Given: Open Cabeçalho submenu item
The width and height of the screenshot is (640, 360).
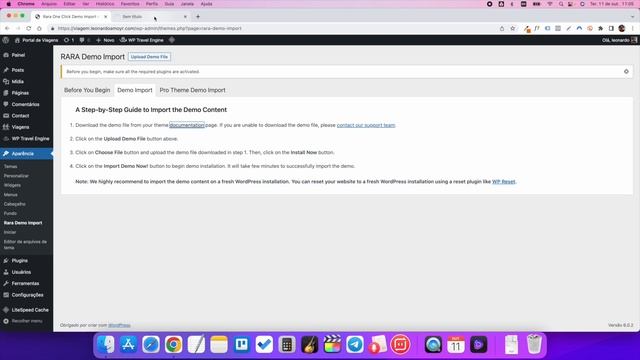Looking at the screenshot, I should (15, 204).
